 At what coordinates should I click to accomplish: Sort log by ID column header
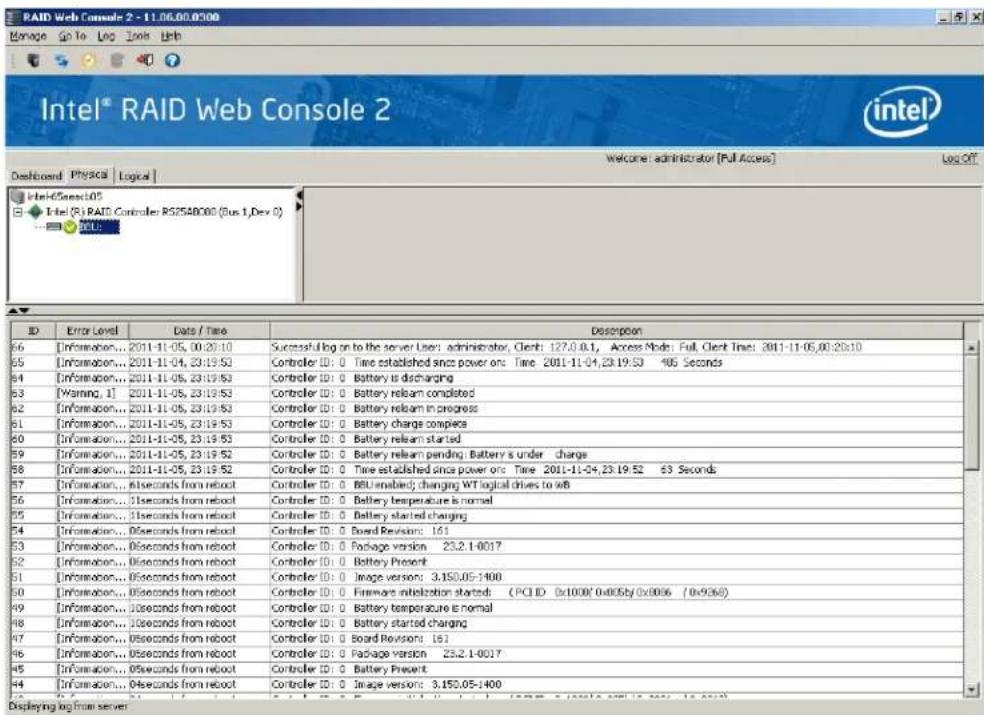tap(33, 331)
